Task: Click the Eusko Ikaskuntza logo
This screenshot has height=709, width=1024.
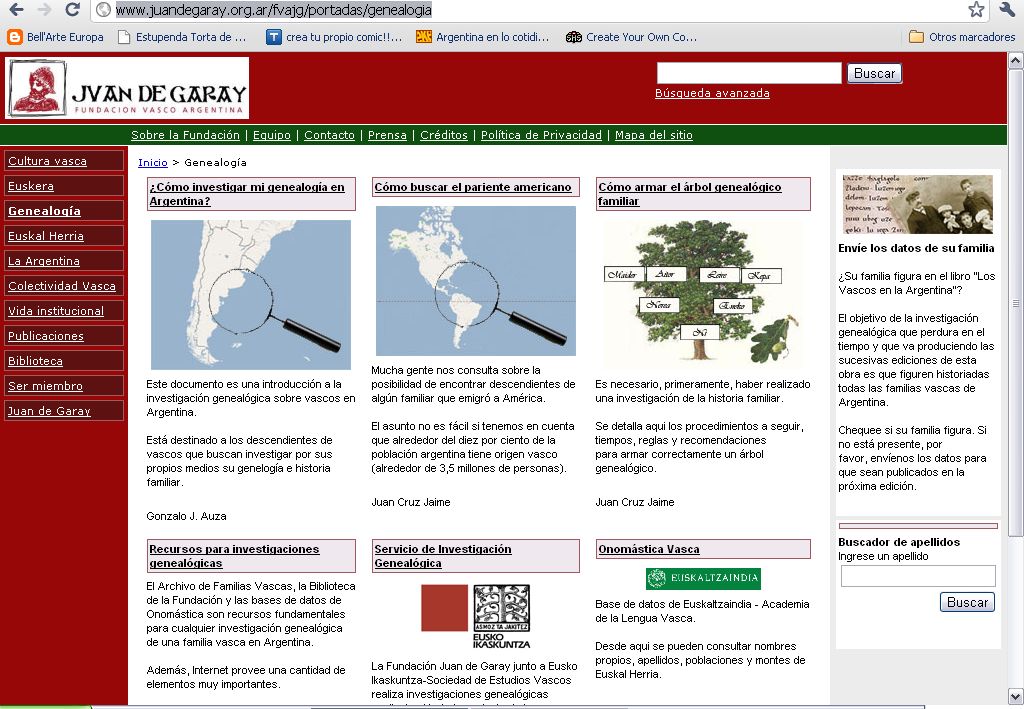Action: (x=475, y=616)
